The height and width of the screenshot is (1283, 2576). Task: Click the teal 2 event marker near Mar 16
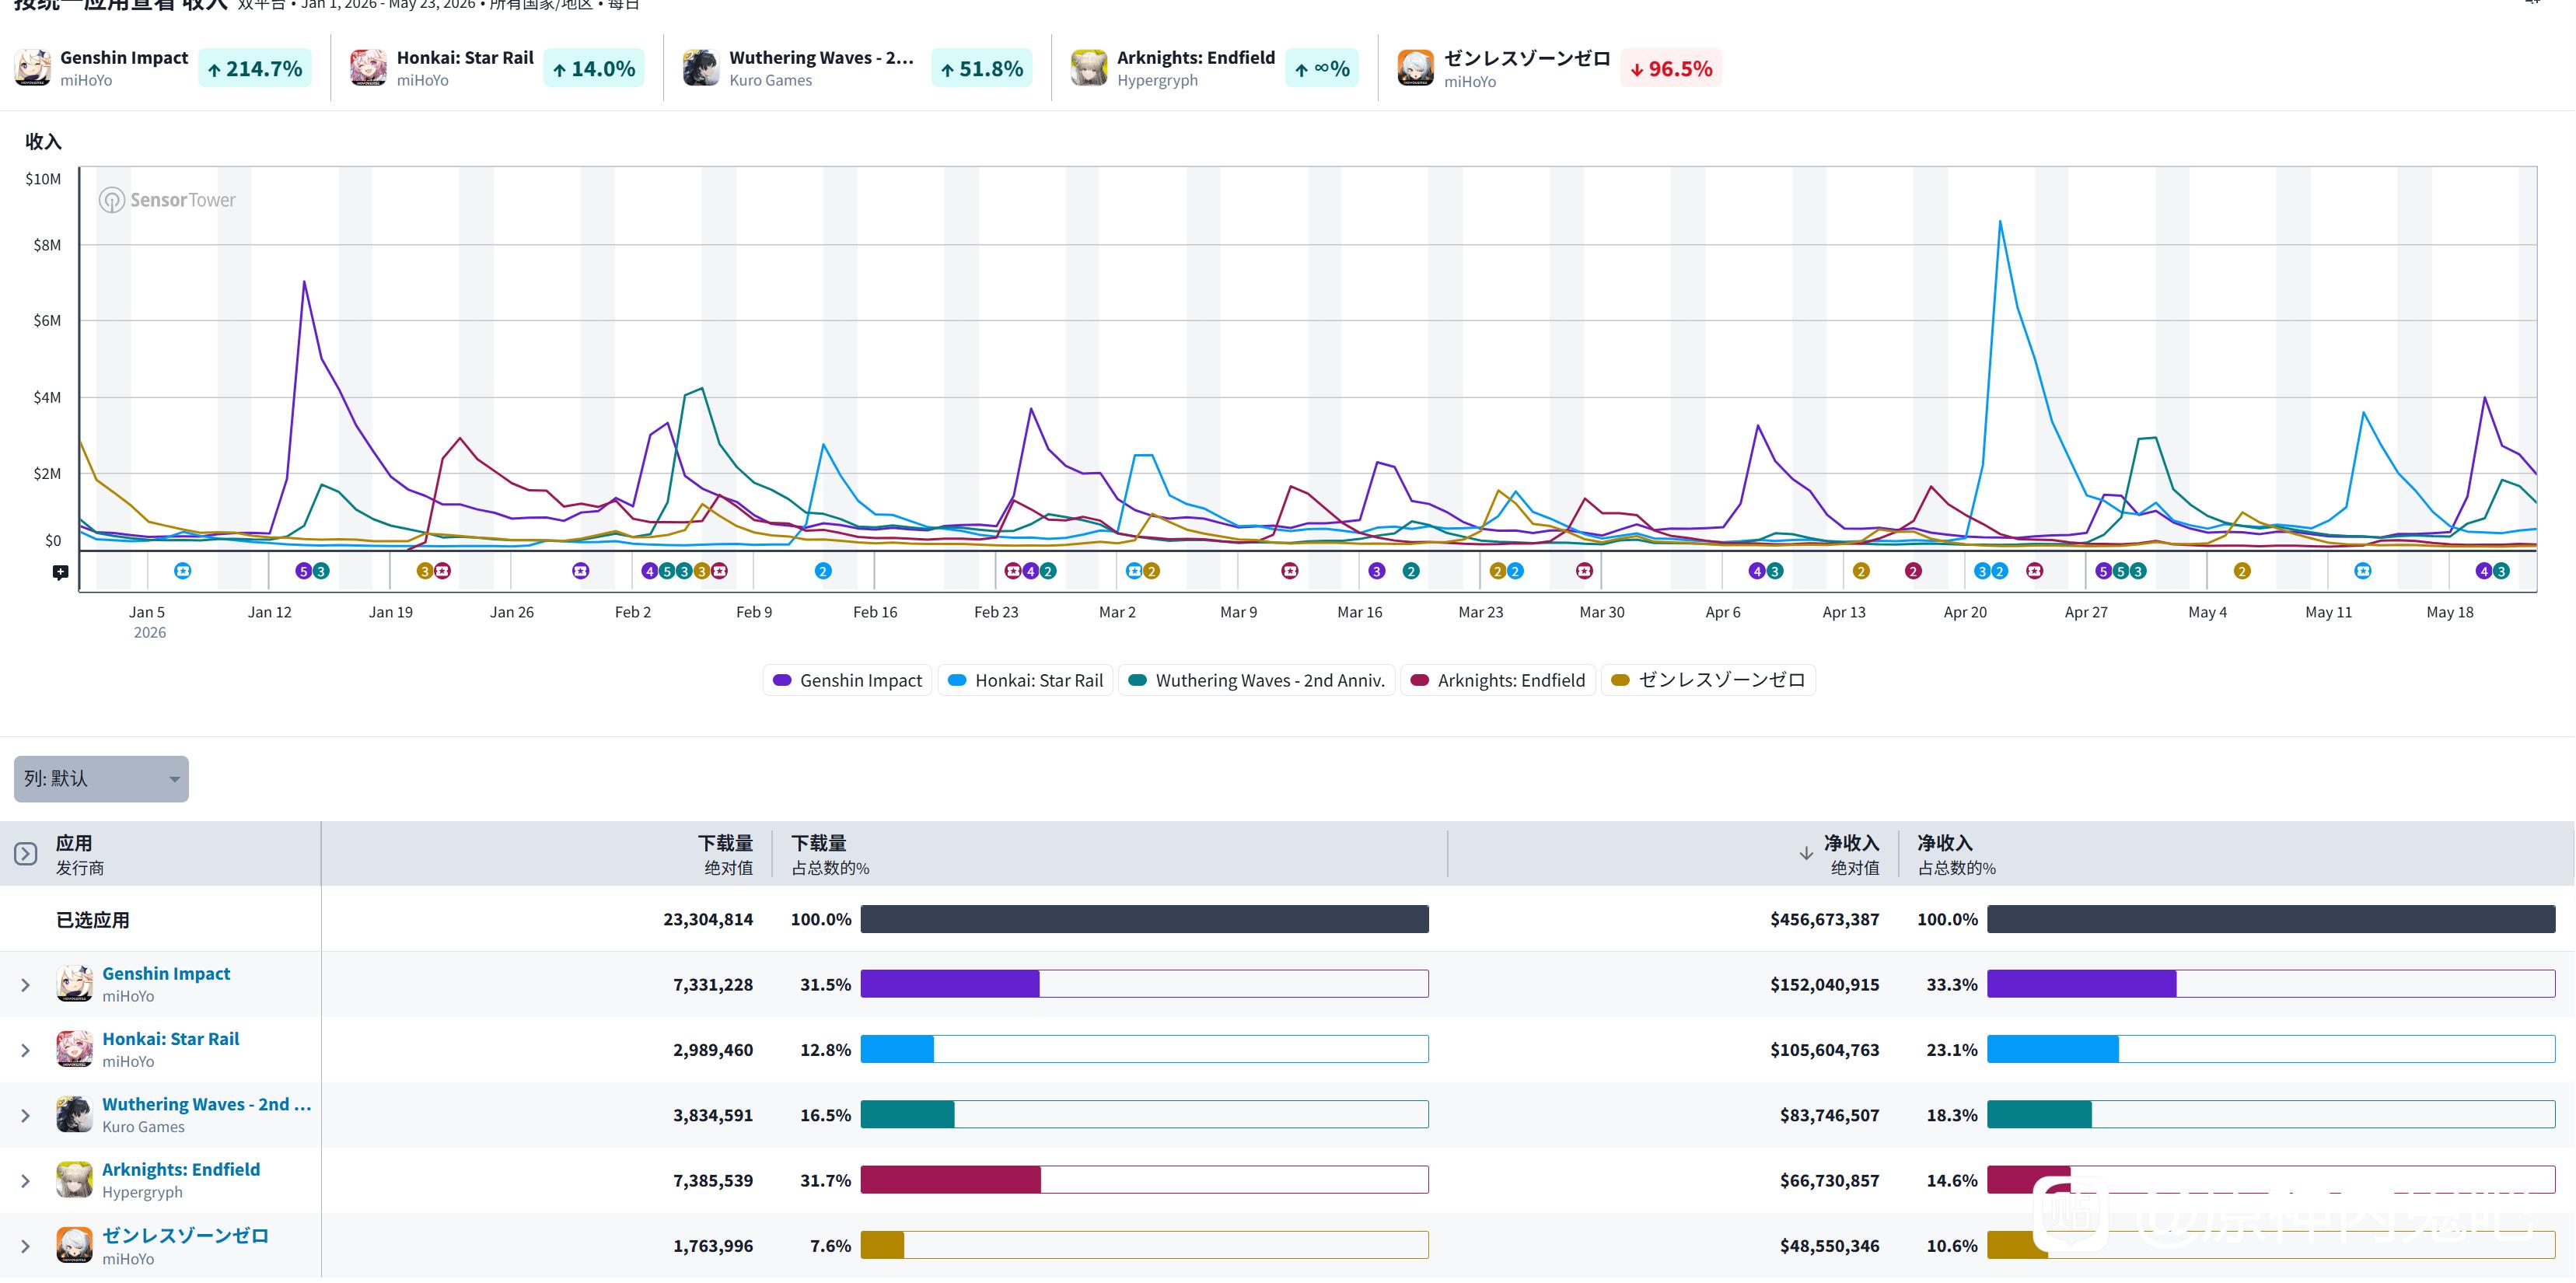[1411, 571]
